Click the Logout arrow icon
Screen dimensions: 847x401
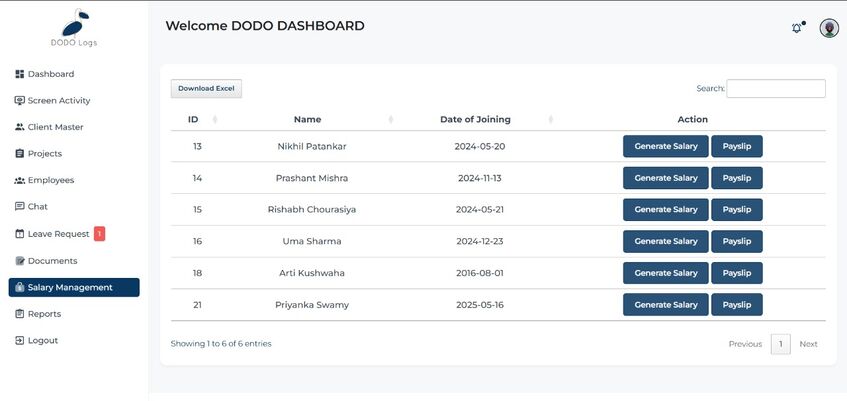19,341
